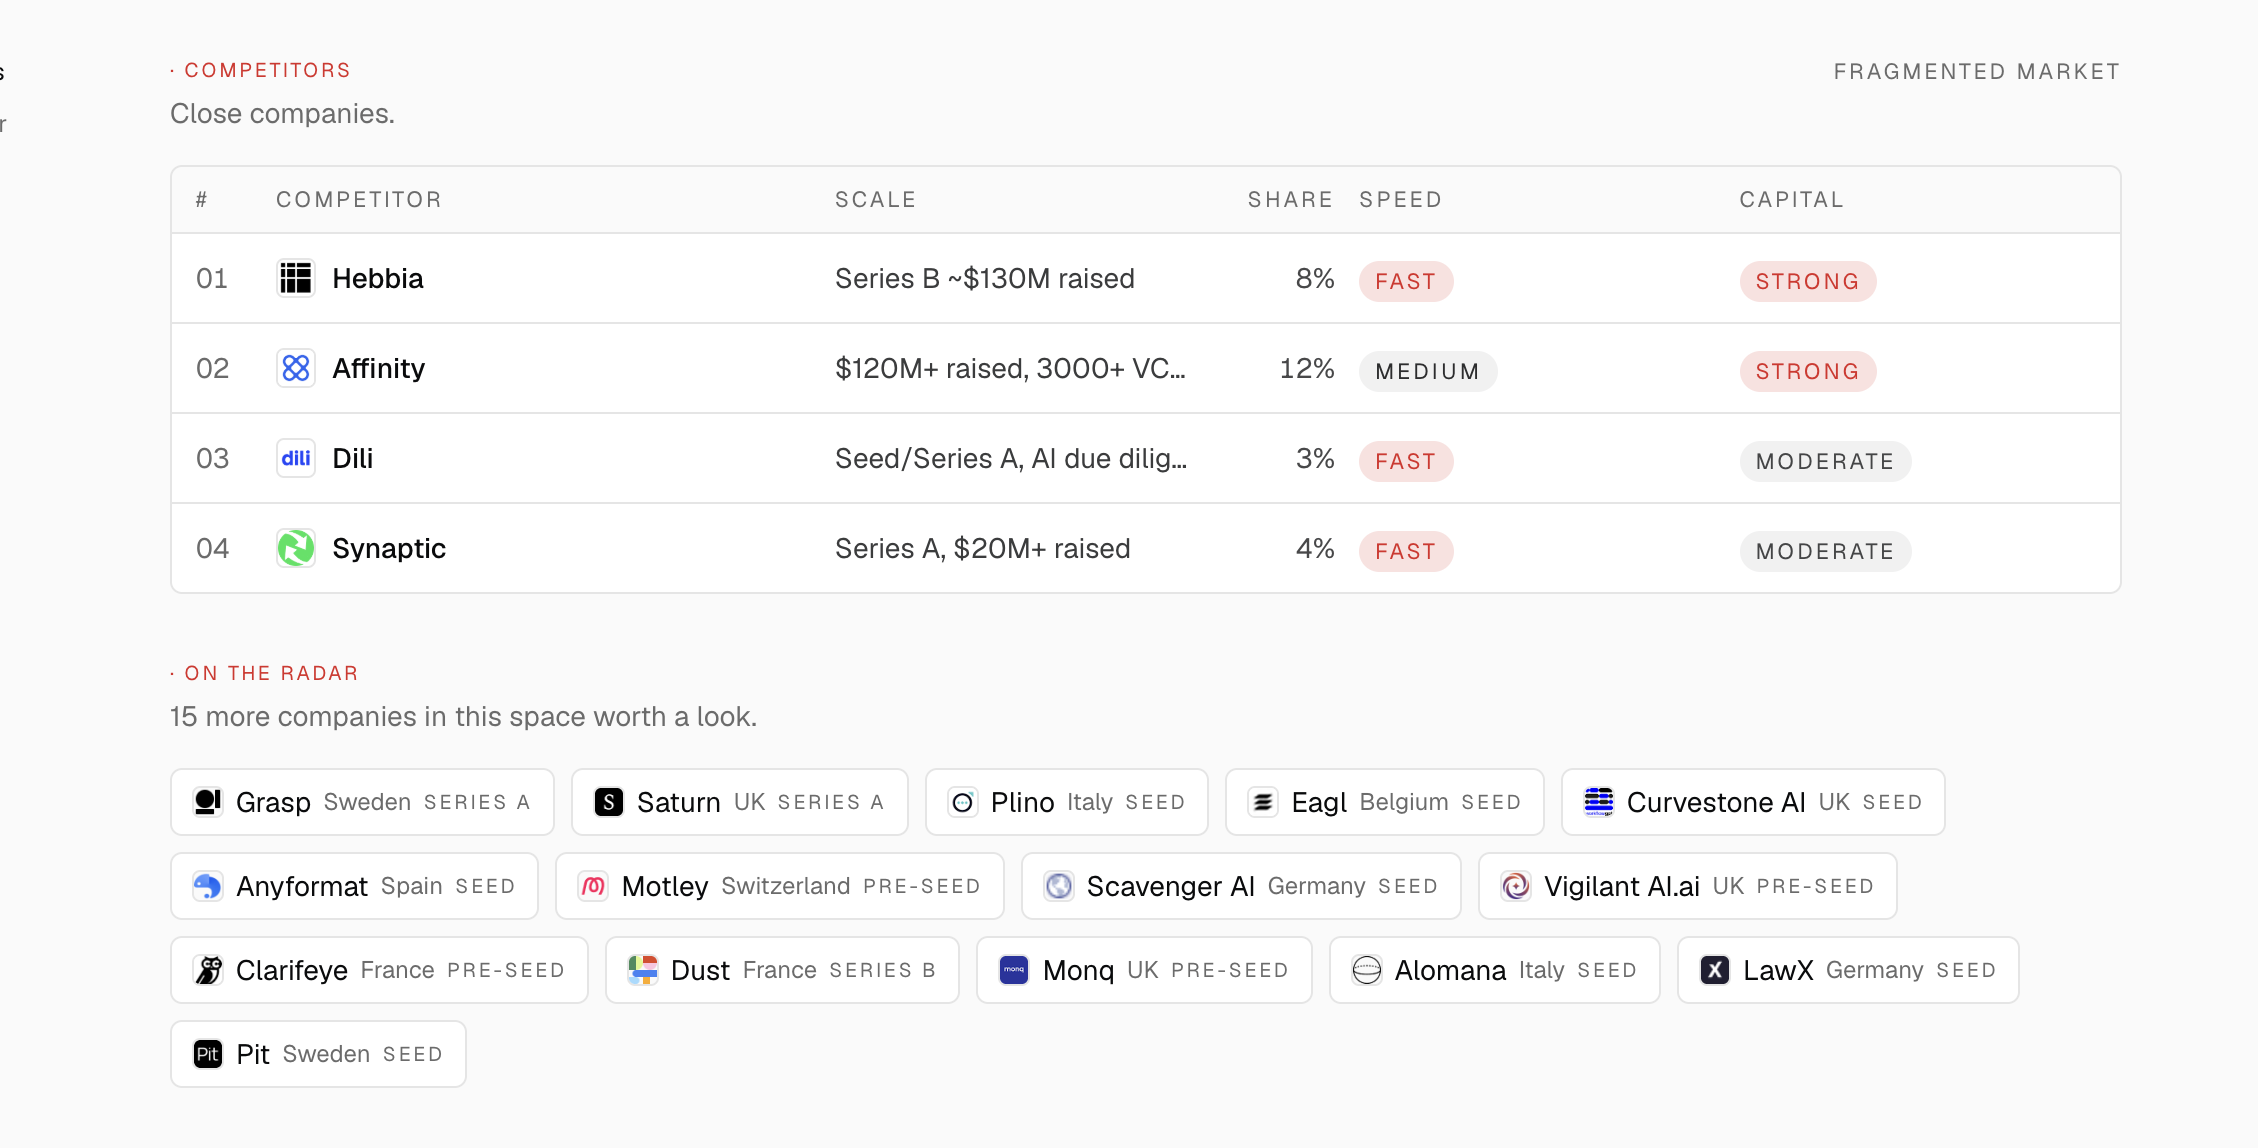The width and height of the screenshot is (2258, 1148).
Task: Click the Anyformat blue logo icon
Action: click(208, 886)
